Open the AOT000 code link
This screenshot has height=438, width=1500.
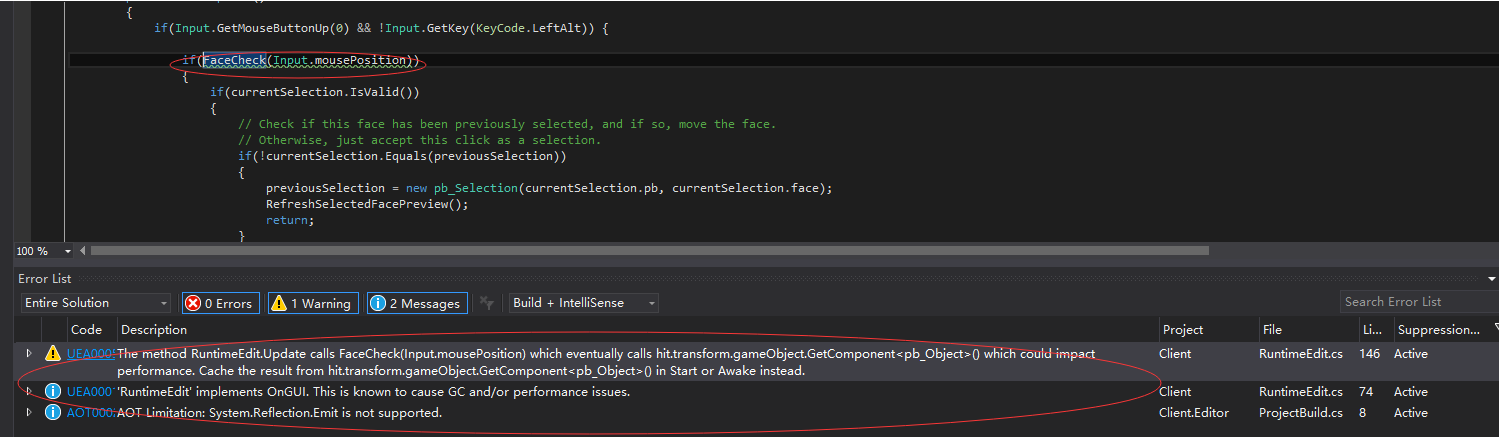(x=91, y=413)
